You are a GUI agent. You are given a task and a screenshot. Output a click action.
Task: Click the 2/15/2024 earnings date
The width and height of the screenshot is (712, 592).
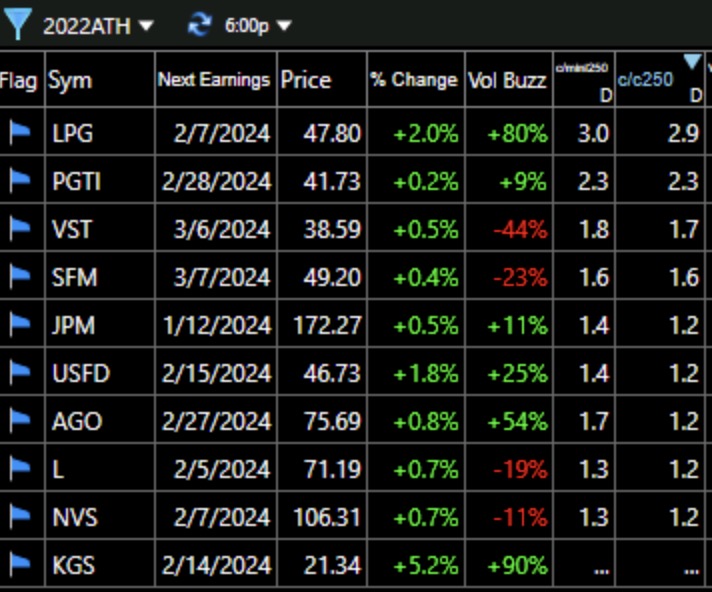[217, 374]
